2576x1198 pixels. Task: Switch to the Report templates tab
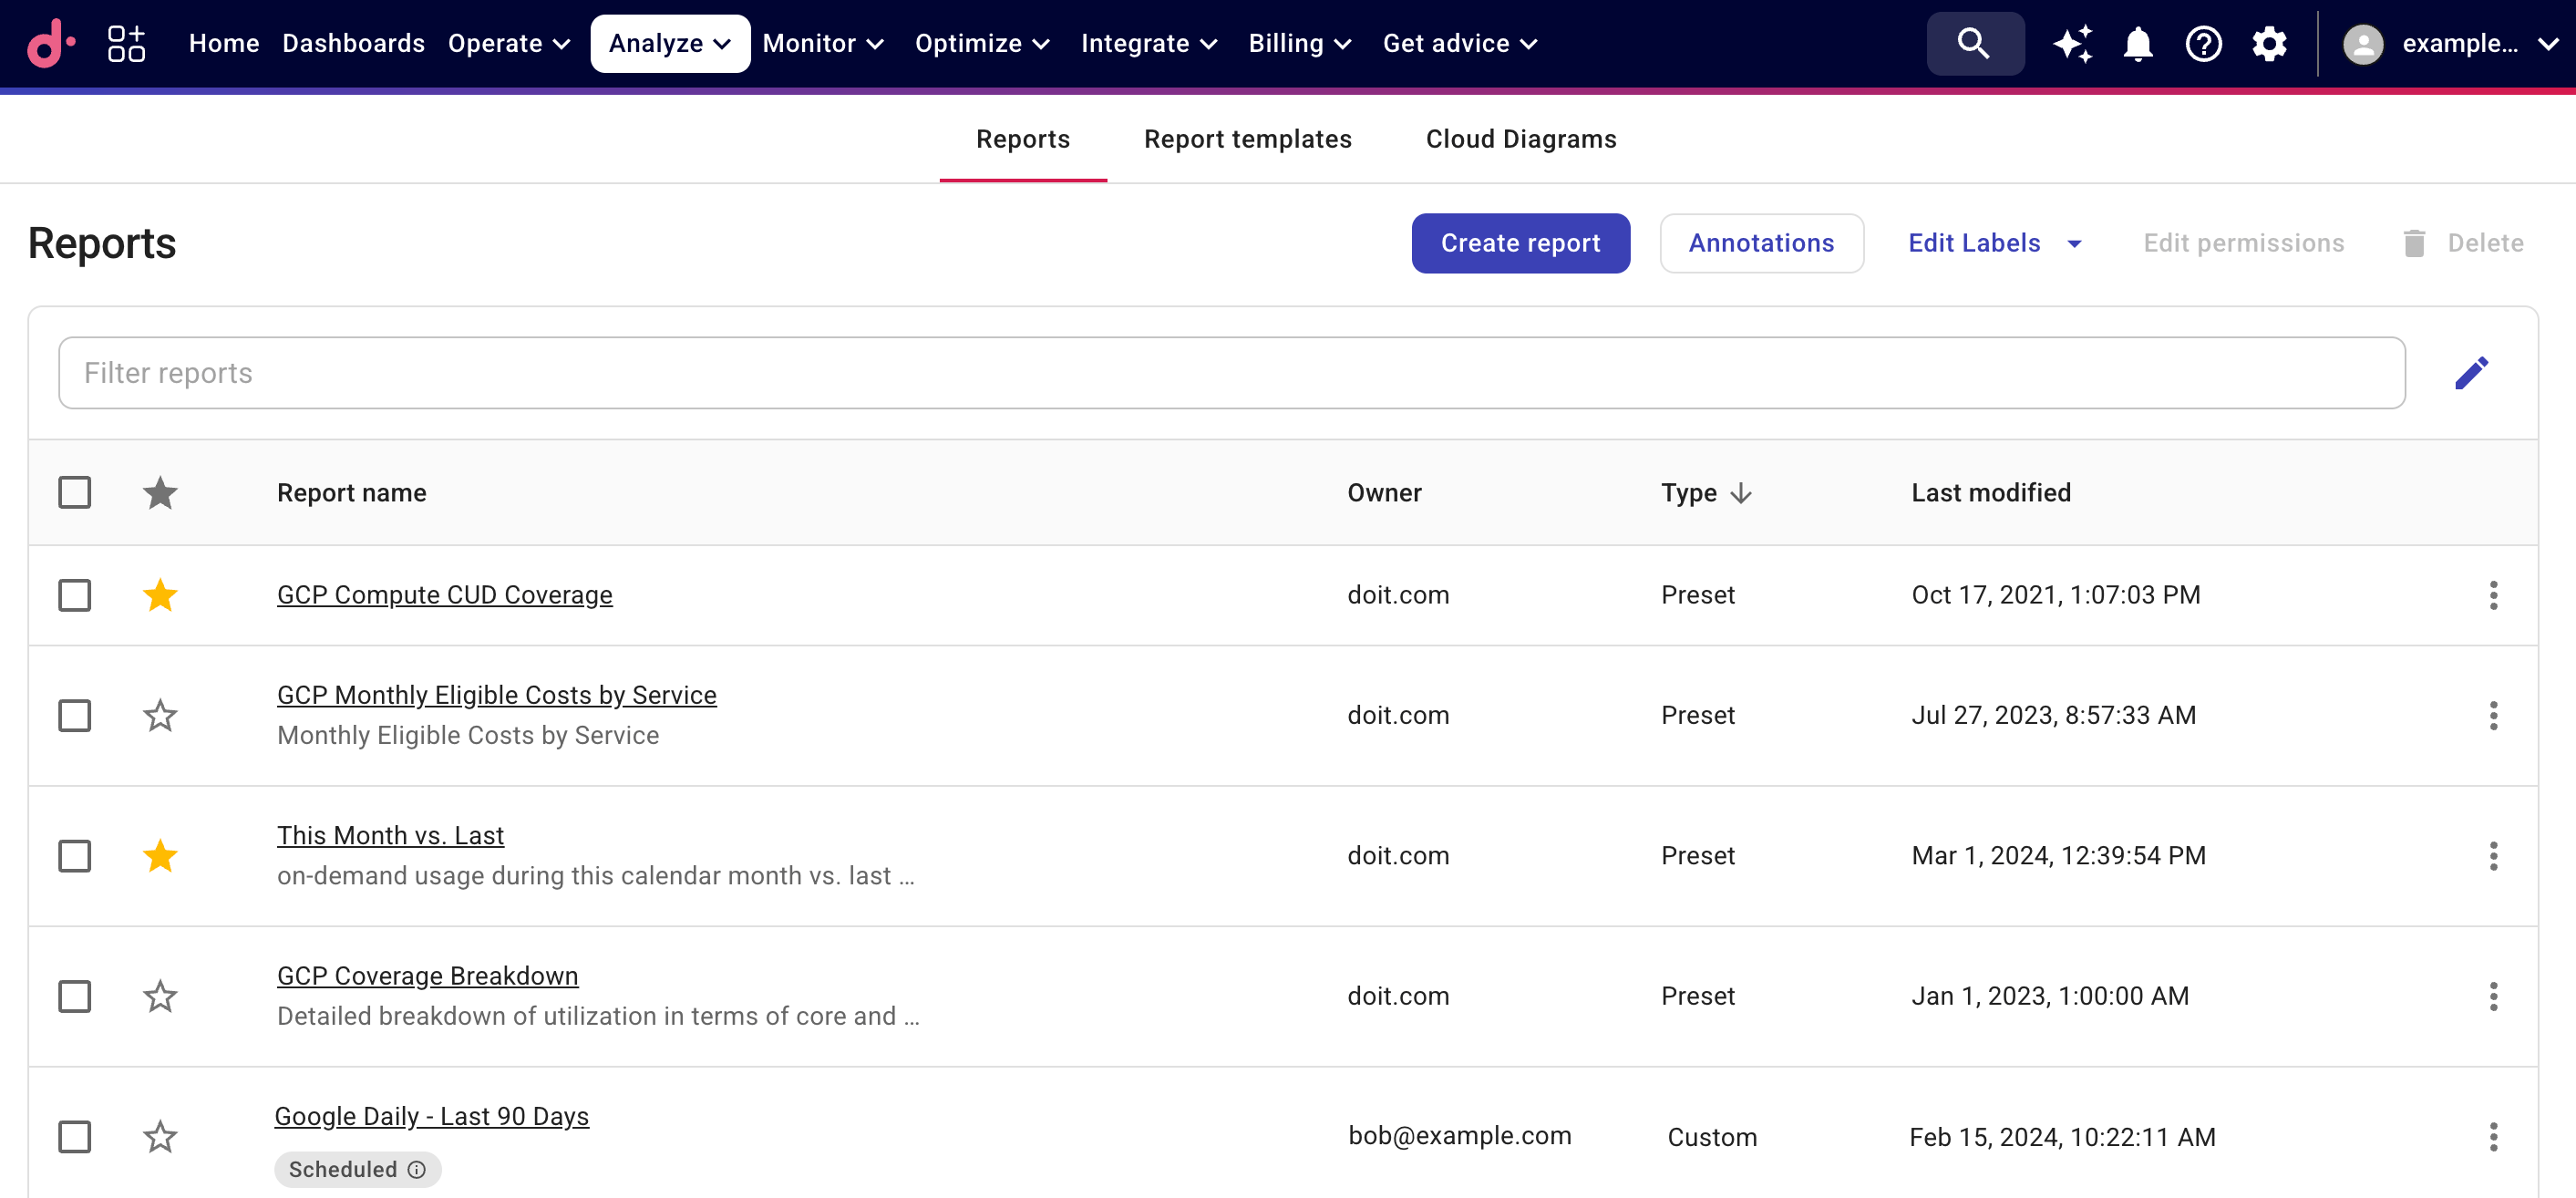(1248, 139)
